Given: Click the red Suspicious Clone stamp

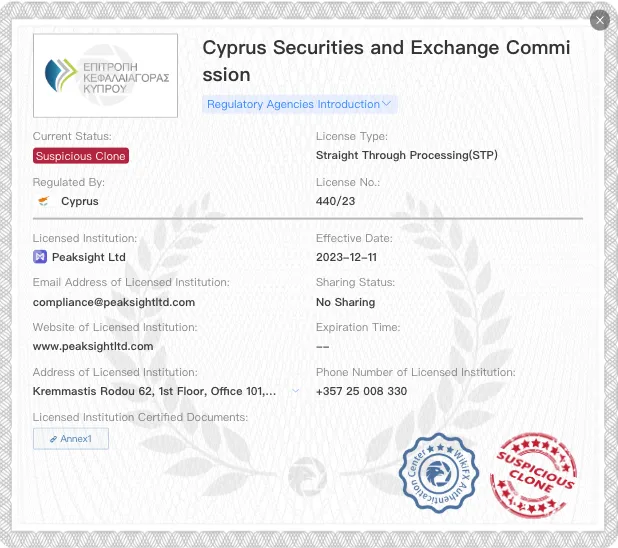Looking at the screenshot, I should point(533,475).
